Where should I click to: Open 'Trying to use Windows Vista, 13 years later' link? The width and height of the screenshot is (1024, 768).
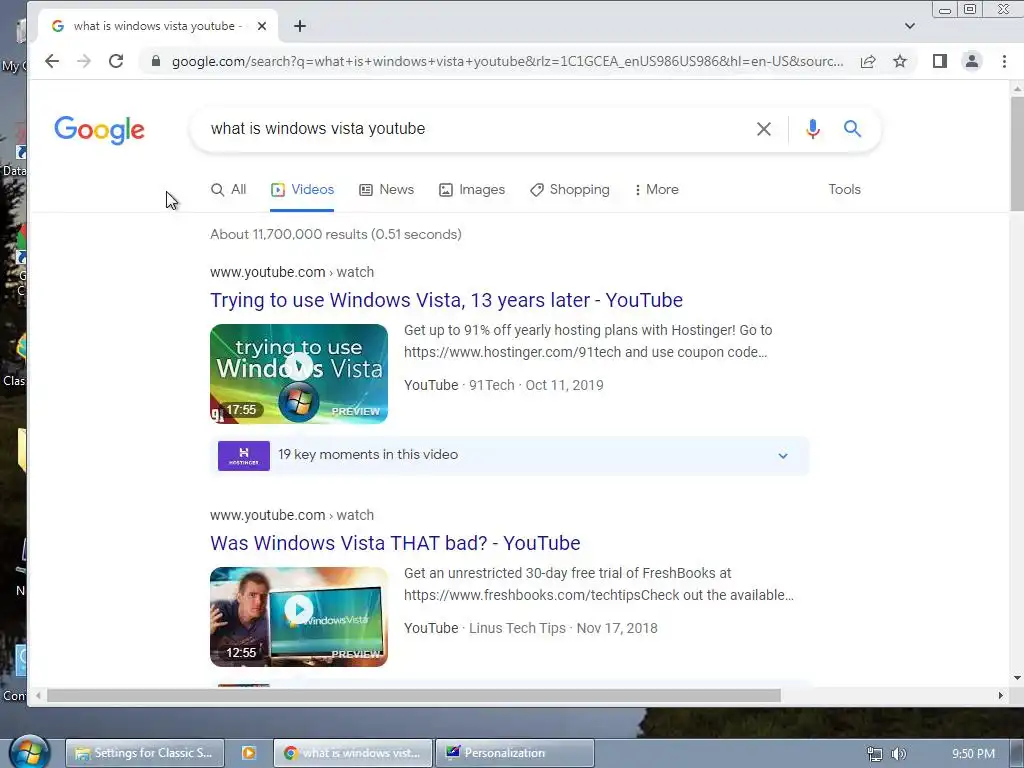pos(446,300)
